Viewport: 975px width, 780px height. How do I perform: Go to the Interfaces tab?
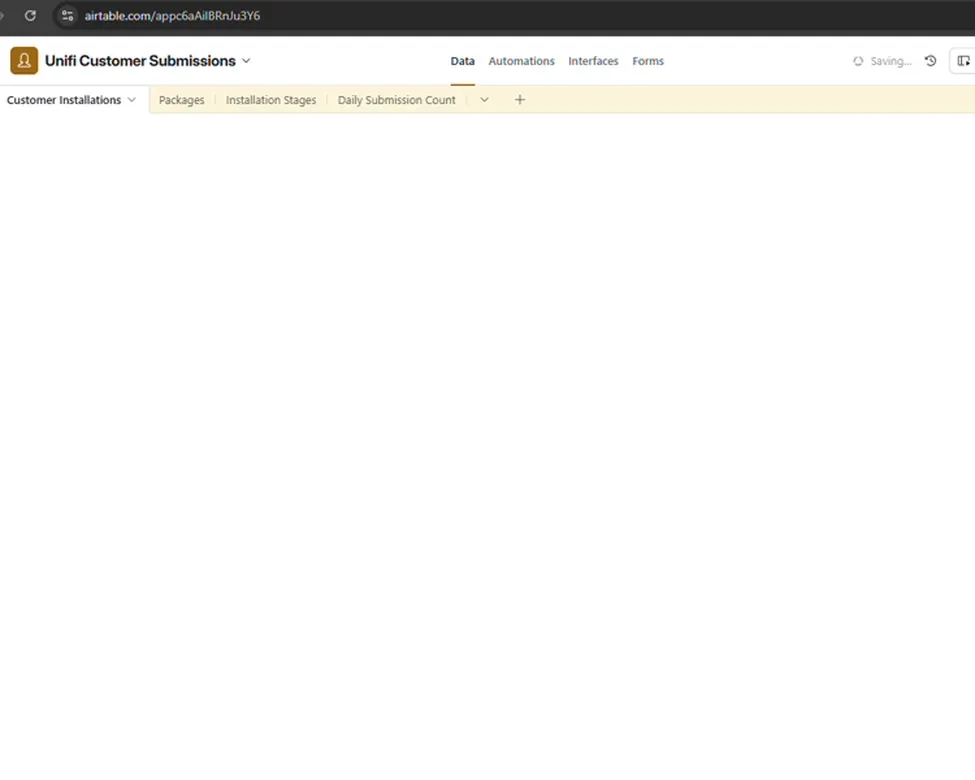coord(593,61)
